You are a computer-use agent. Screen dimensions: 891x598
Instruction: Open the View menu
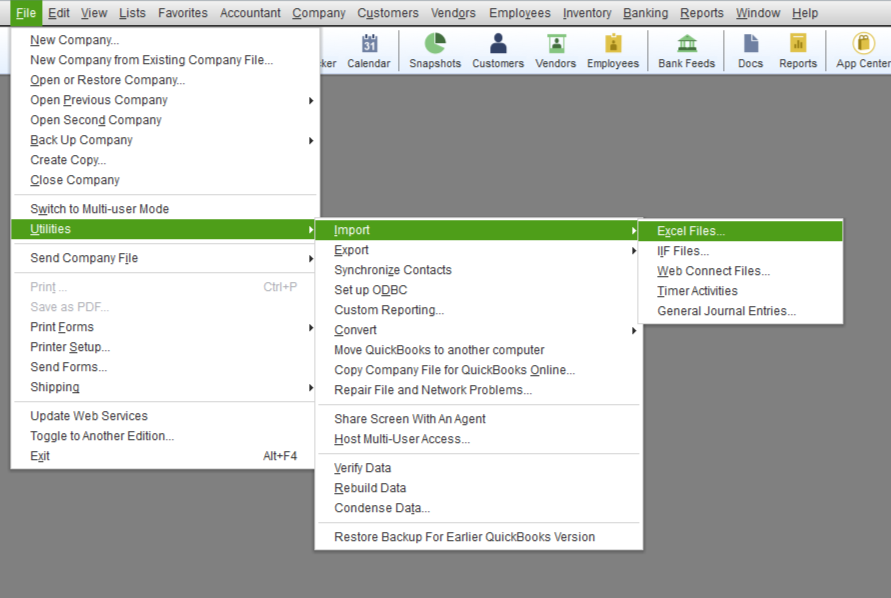pyautogui.click(x=94, y=13)
